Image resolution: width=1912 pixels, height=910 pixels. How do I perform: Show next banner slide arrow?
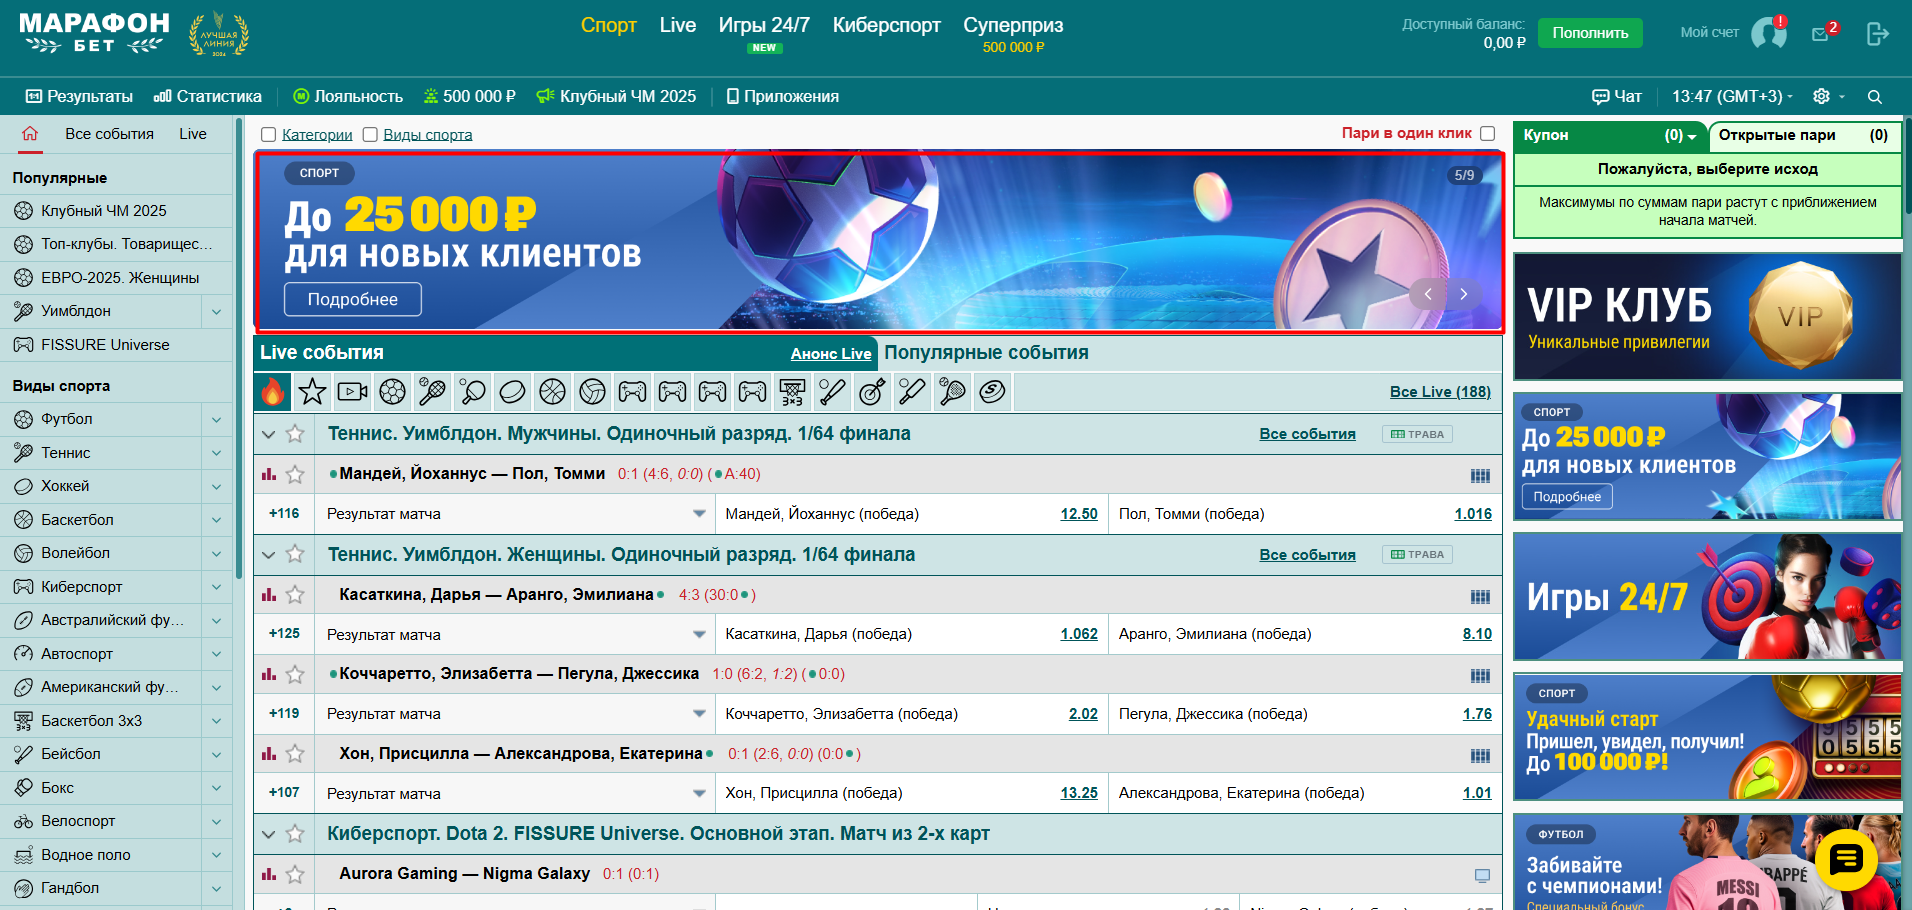1463,294
